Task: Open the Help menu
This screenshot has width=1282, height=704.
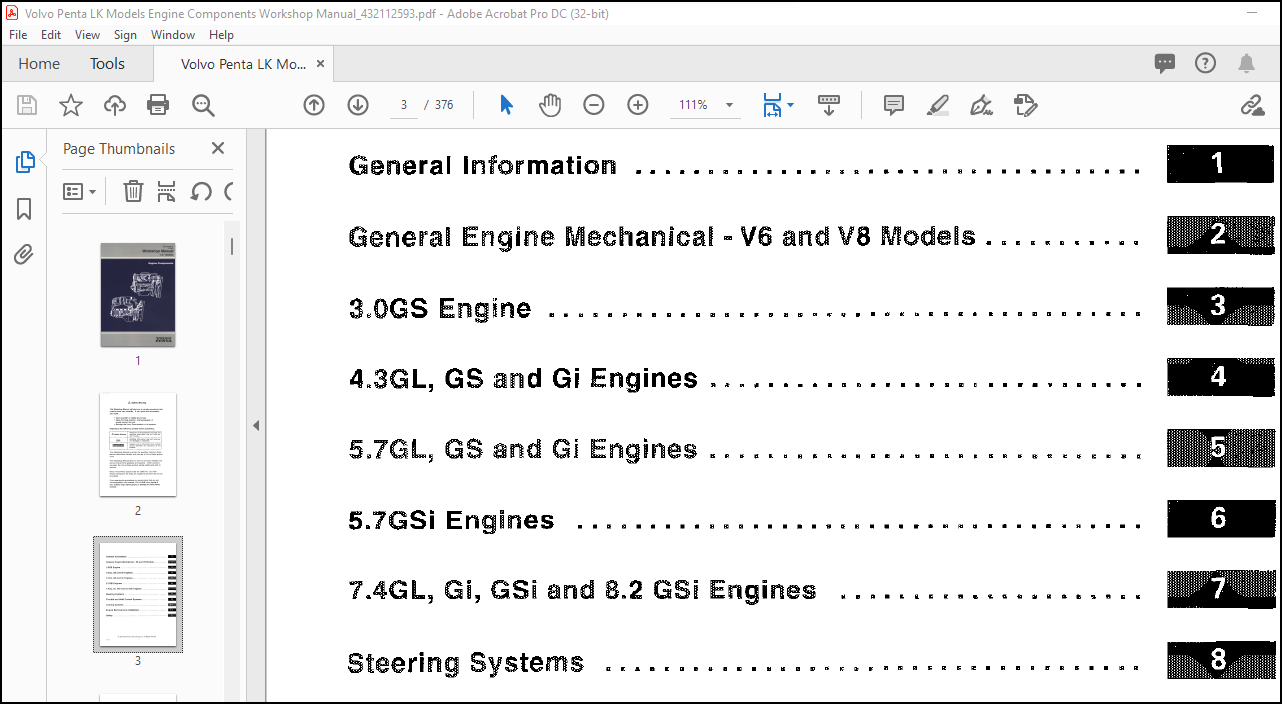Action: point(221,34)
